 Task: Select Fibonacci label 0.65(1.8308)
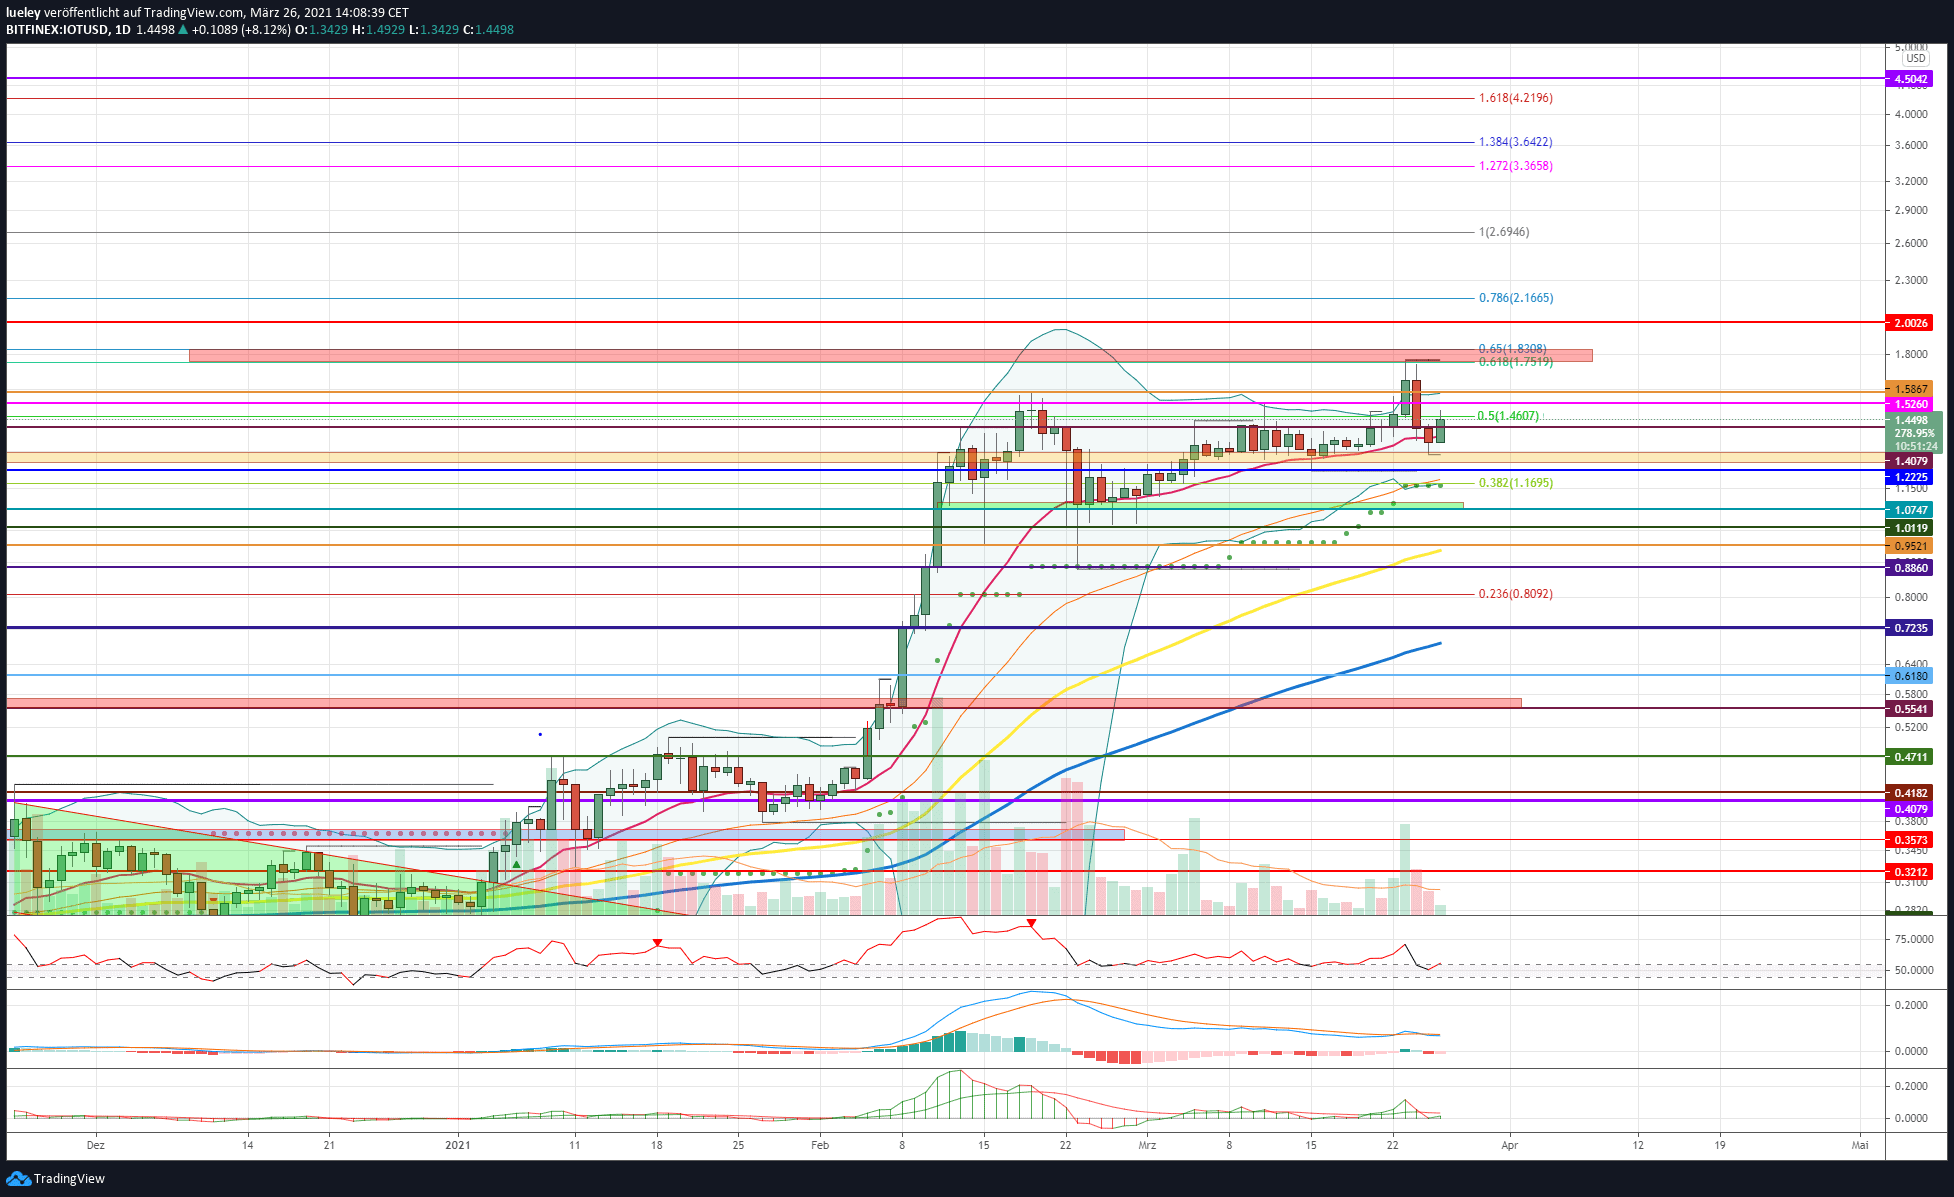pyautogui.click(x=1512, y=349)
